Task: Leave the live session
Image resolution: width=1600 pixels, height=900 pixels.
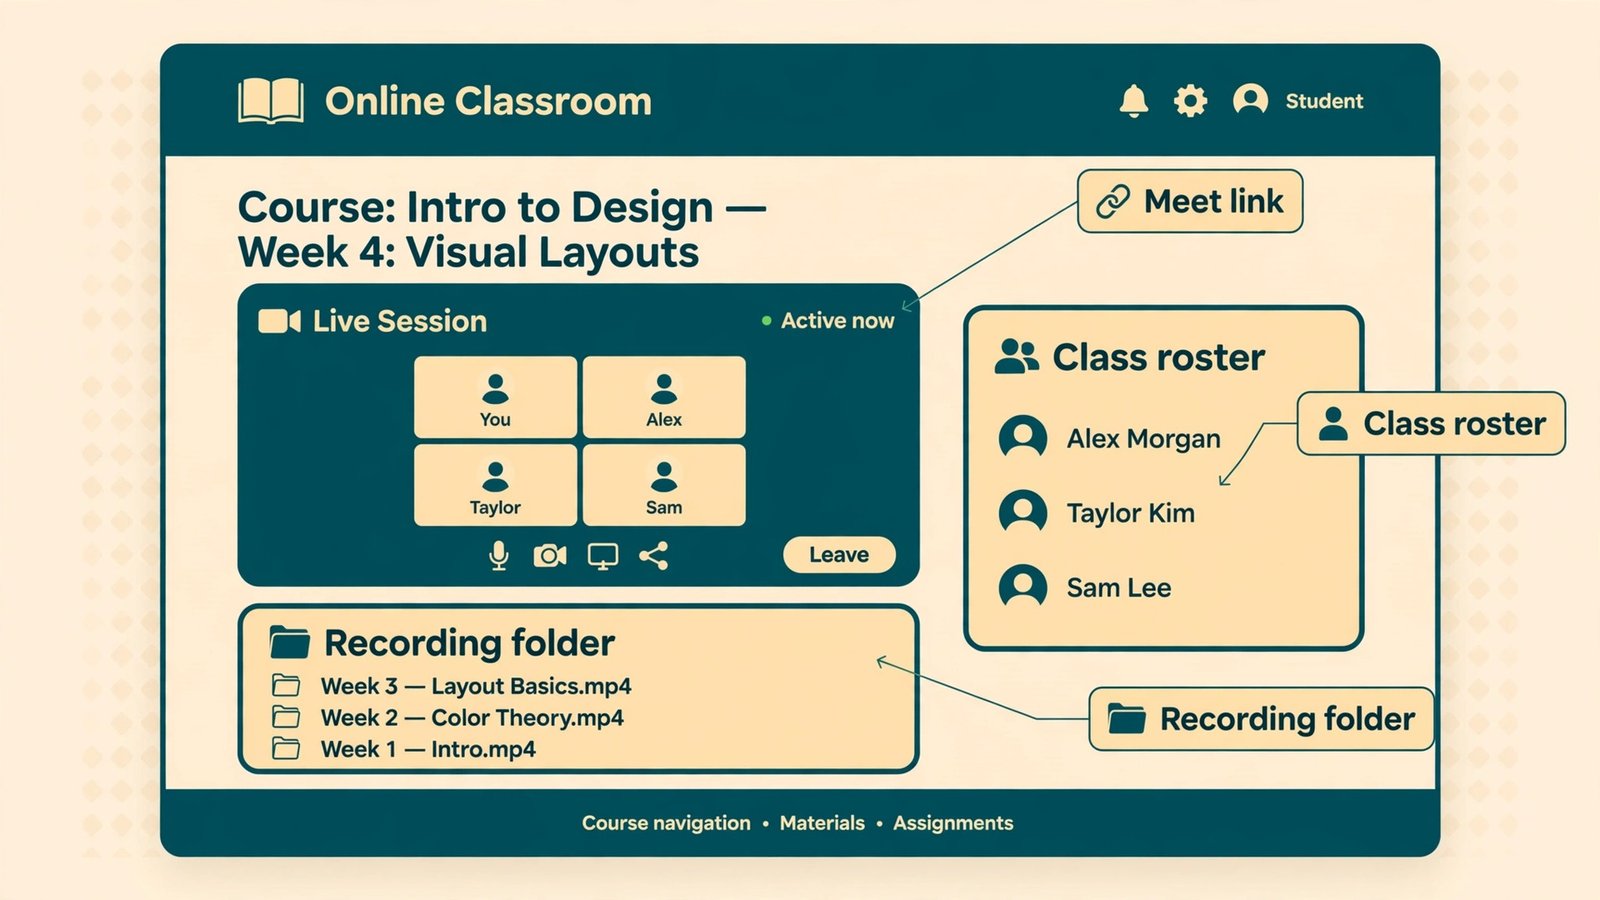Action: pos(838,555)
